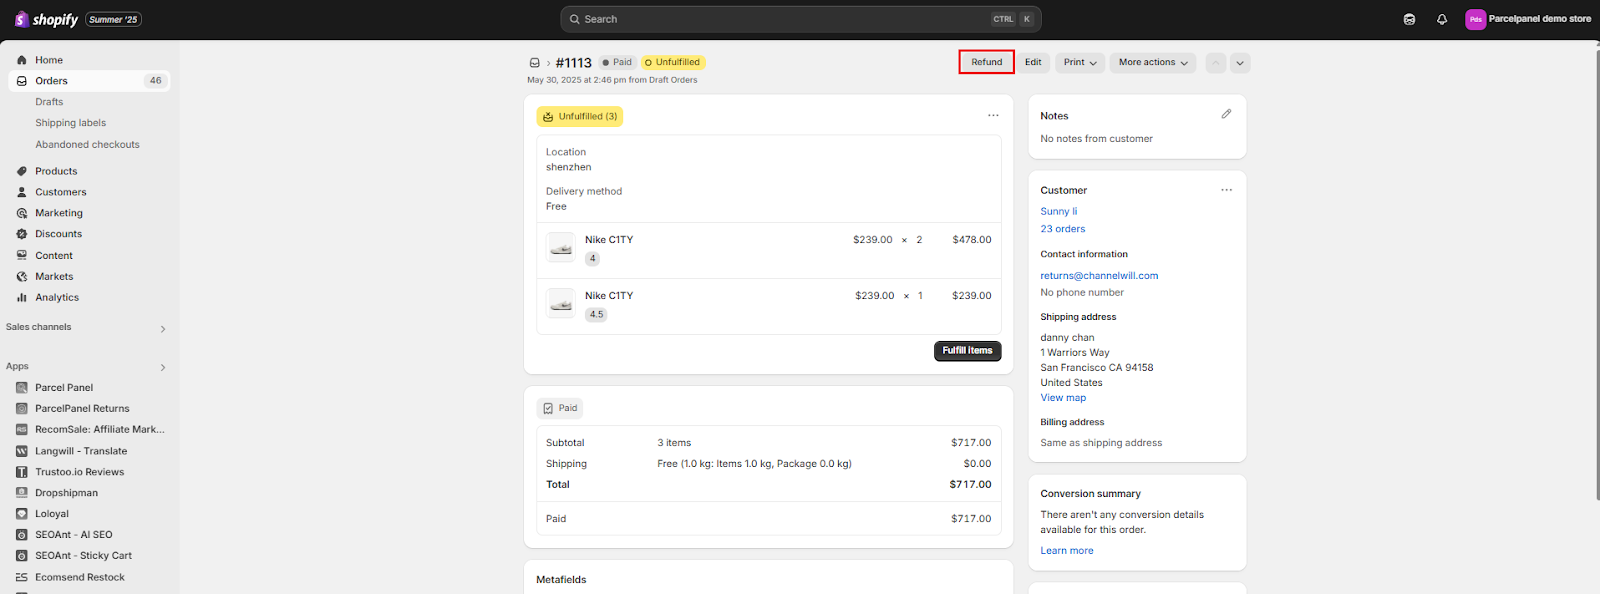Click the Search input field

801,19
